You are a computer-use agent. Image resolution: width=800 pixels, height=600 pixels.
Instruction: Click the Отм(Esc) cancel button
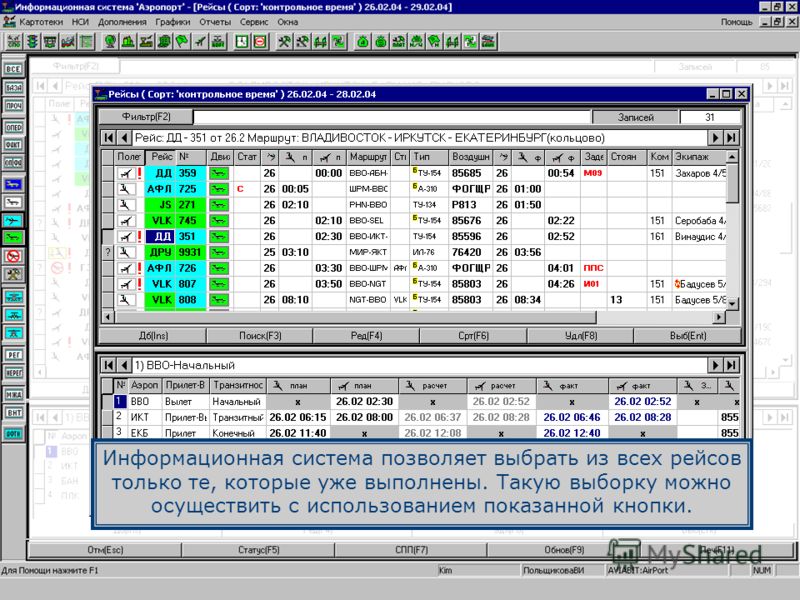105,550
